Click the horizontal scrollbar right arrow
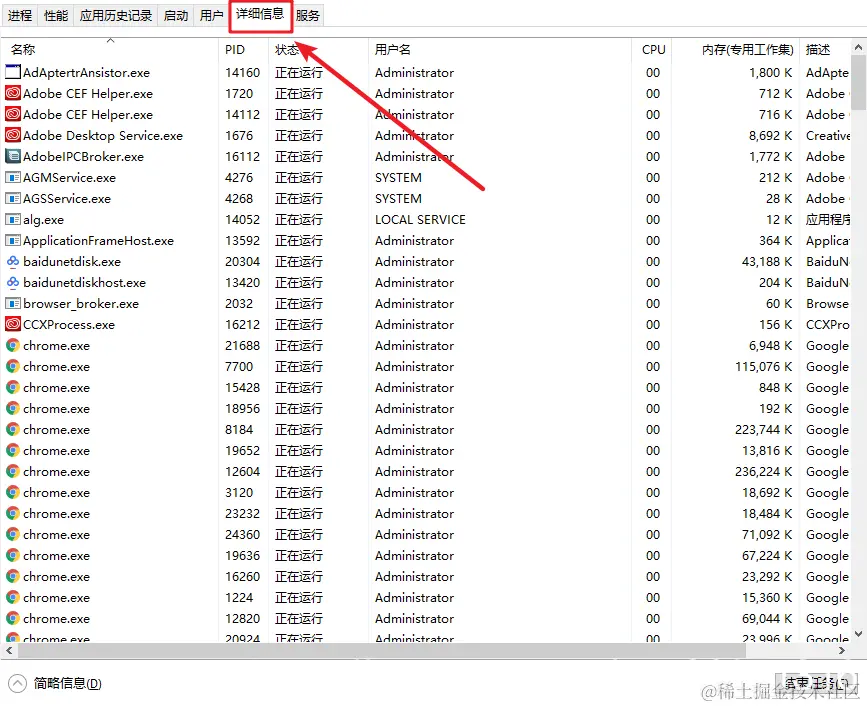The width and height of the screenshot is (867, 708). [842, 650]
